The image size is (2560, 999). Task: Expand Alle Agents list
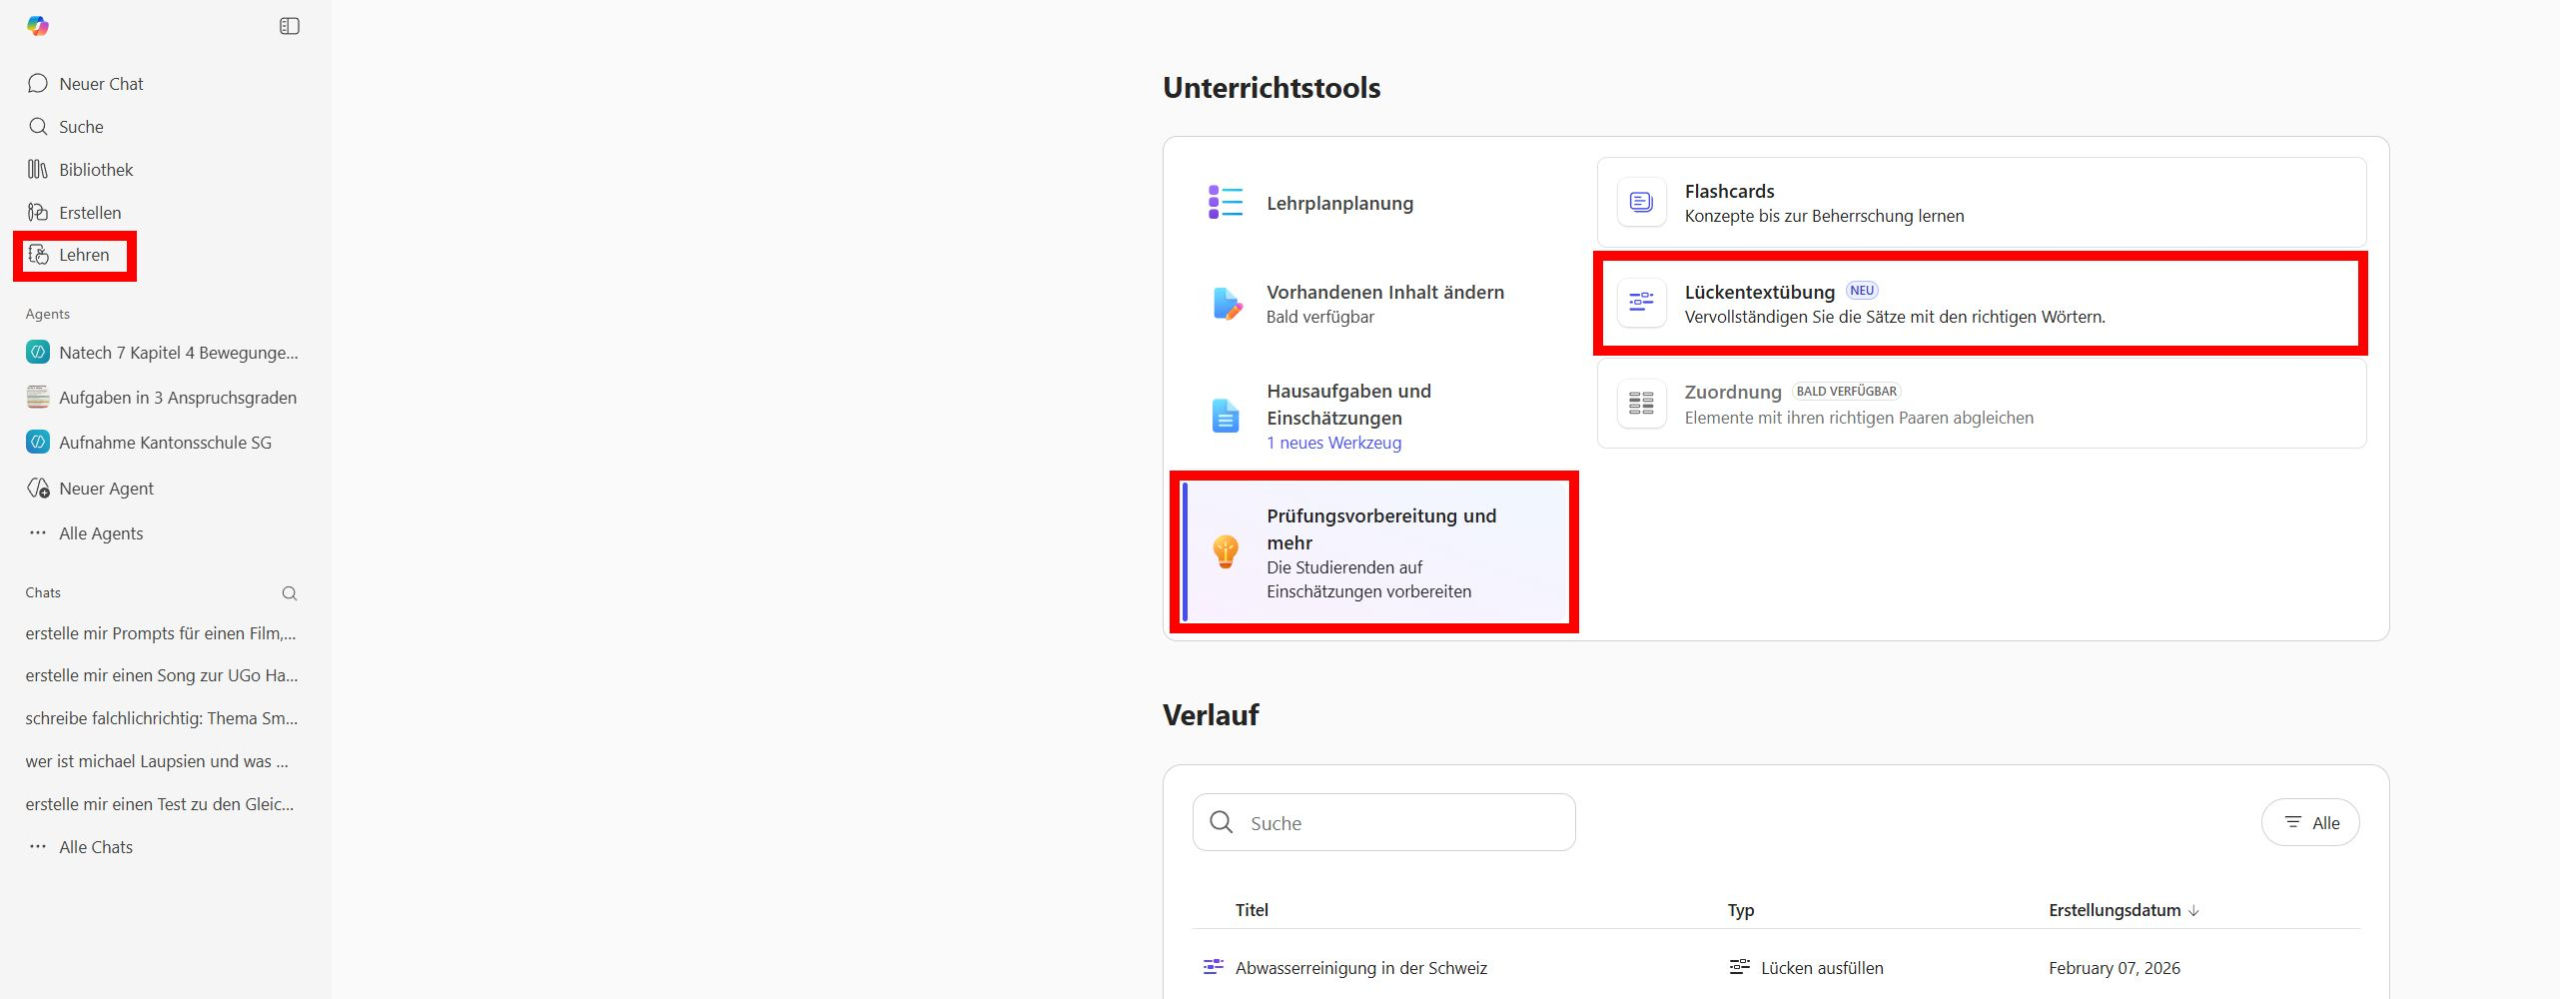tap(100, 534)
